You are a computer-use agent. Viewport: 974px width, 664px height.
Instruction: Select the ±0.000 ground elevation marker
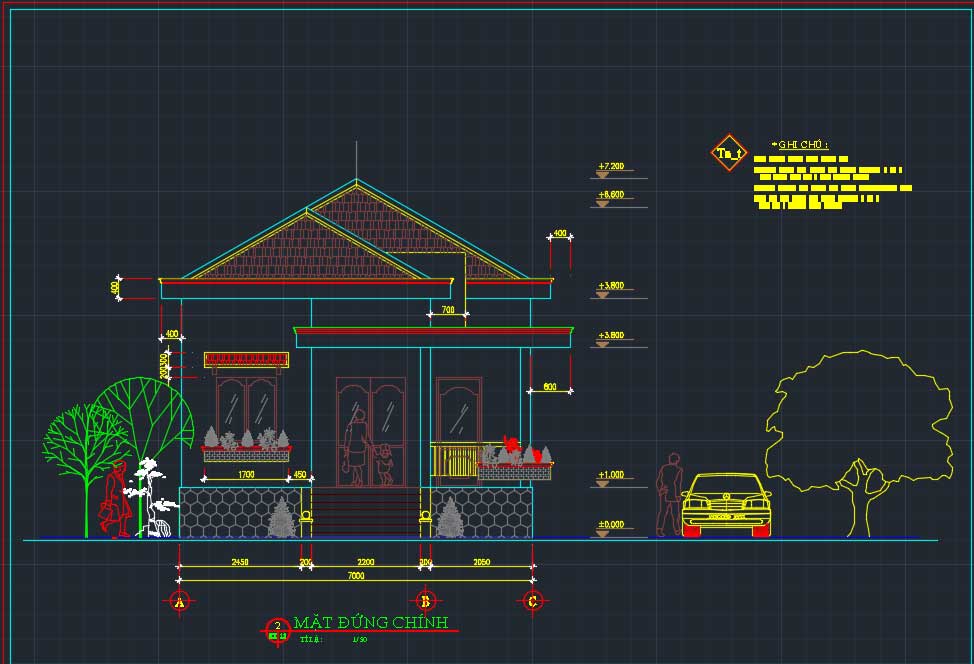point(611,525)
